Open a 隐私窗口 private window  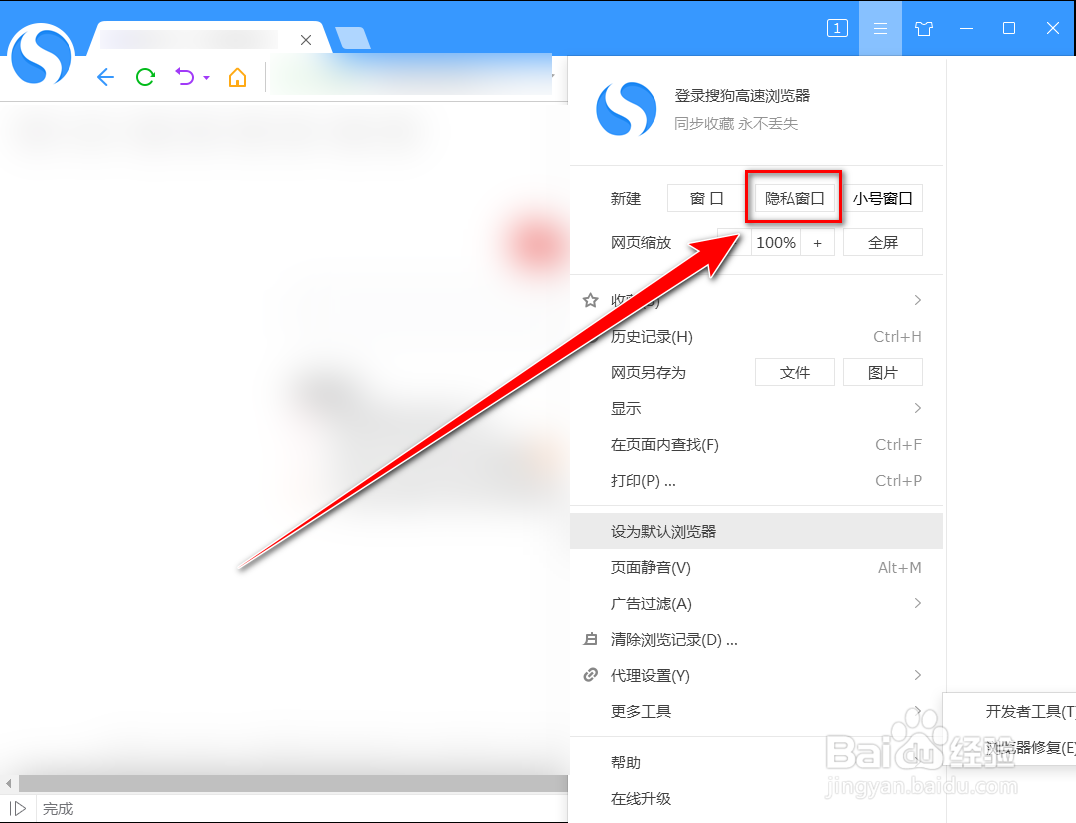(793, 198)
